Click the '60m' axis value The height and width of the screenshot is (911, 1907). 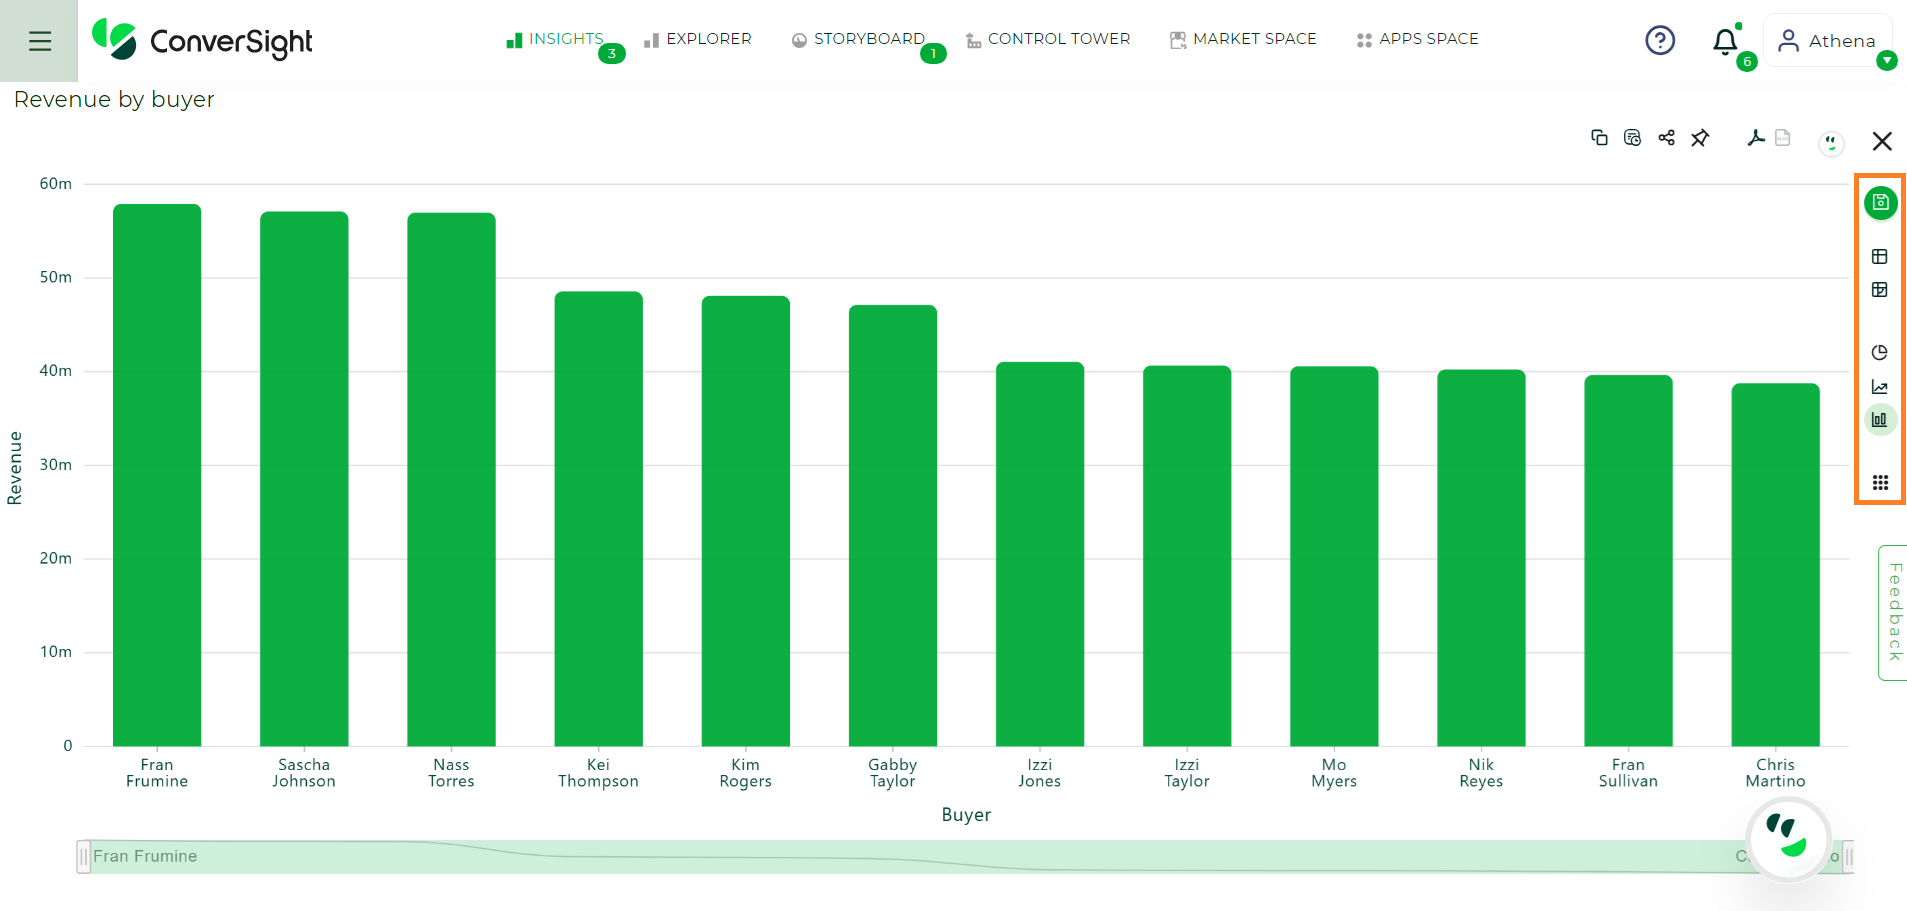(56, 184)
